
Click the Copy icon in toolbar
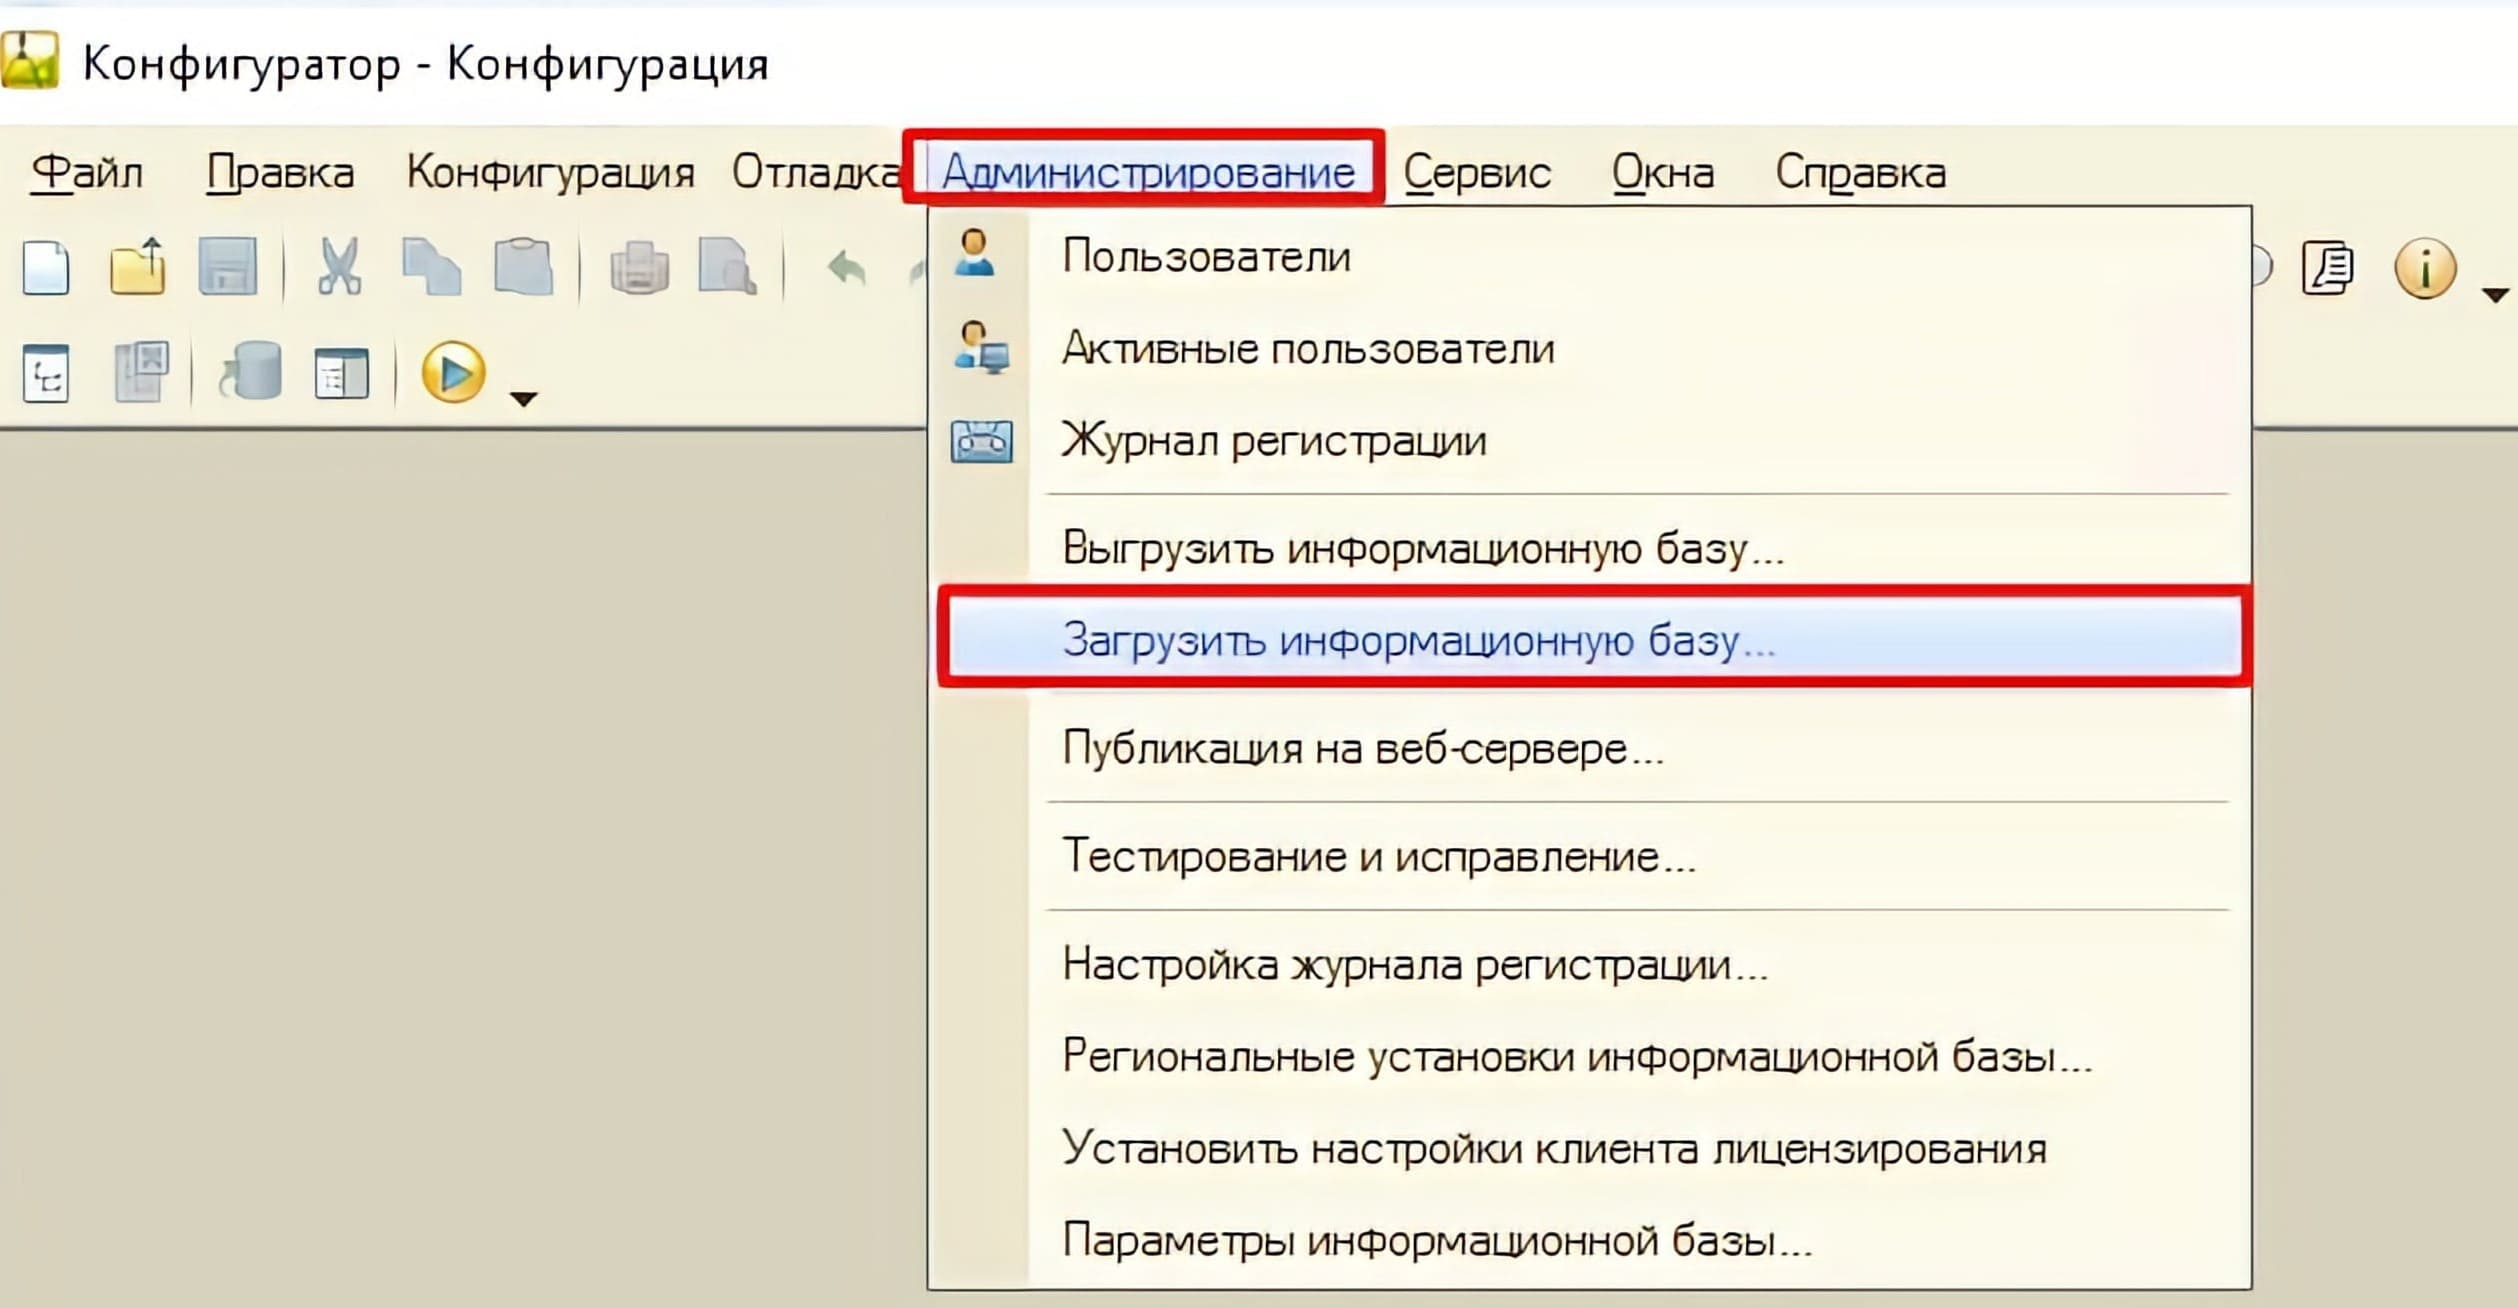pyautogui.click(x=431, y=267)
